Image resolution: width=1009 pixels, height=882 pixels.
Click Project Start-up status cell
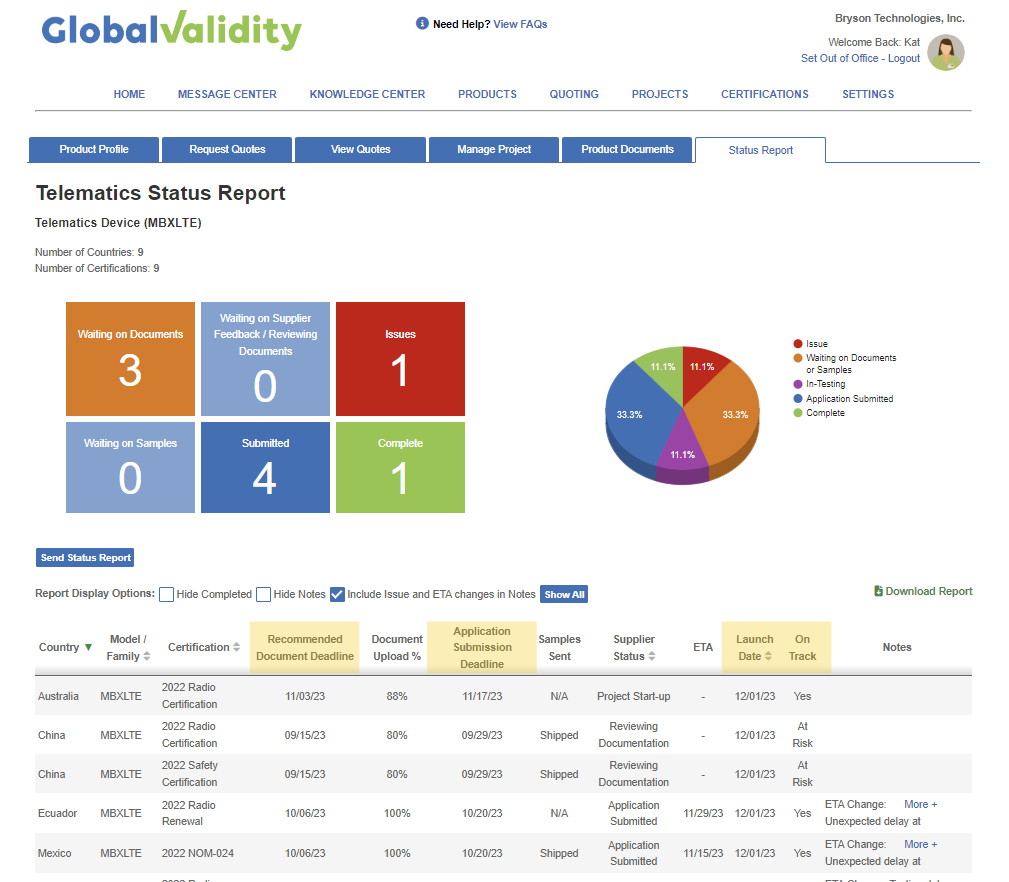pyautogui.click(x=633, y=696)
